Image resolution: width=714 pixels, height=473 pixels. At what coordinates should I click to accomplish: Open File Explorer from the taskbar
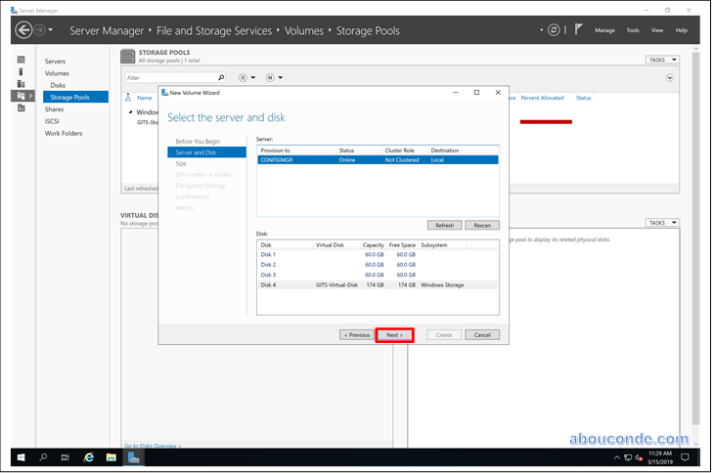(x=111, y=457)
